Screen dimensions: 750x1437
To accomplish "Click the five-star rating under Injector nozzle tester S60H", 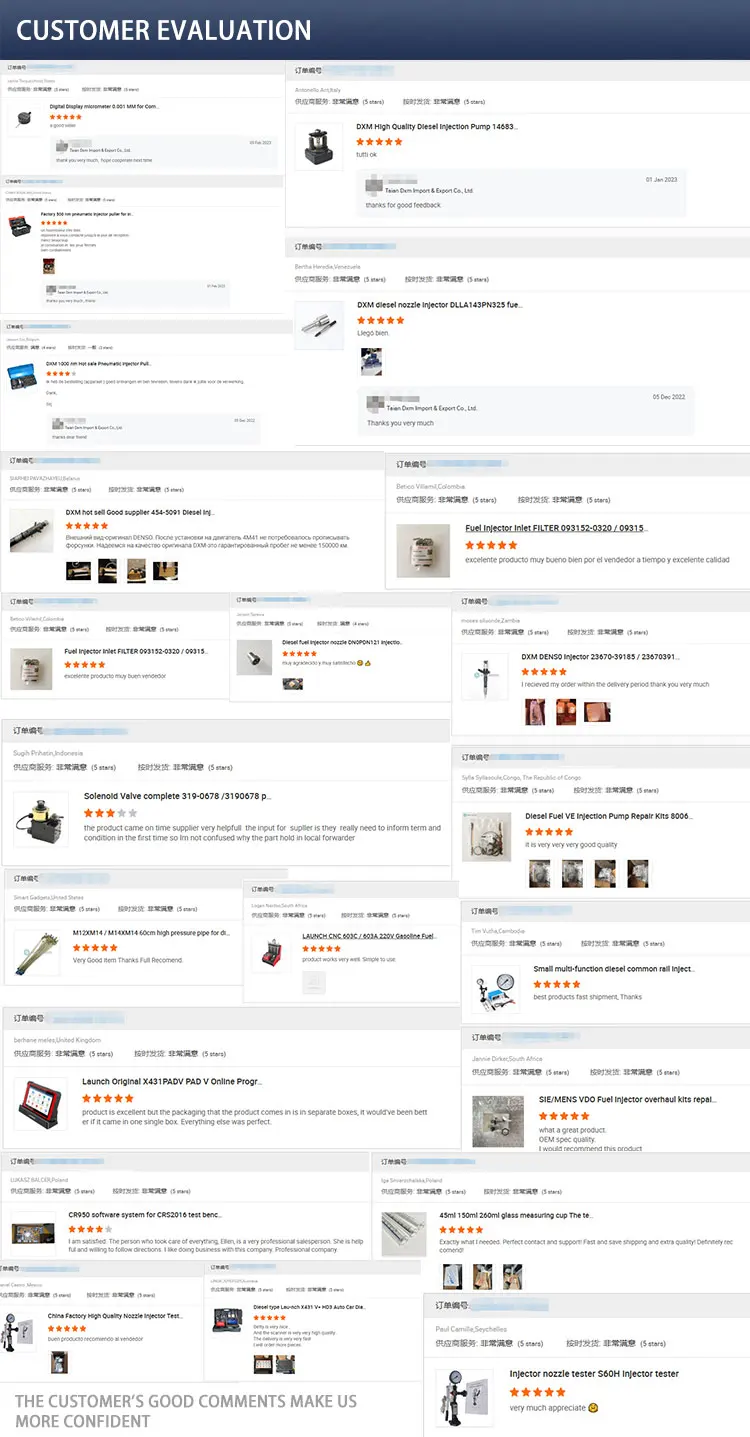I will (x=538, y=1392).
